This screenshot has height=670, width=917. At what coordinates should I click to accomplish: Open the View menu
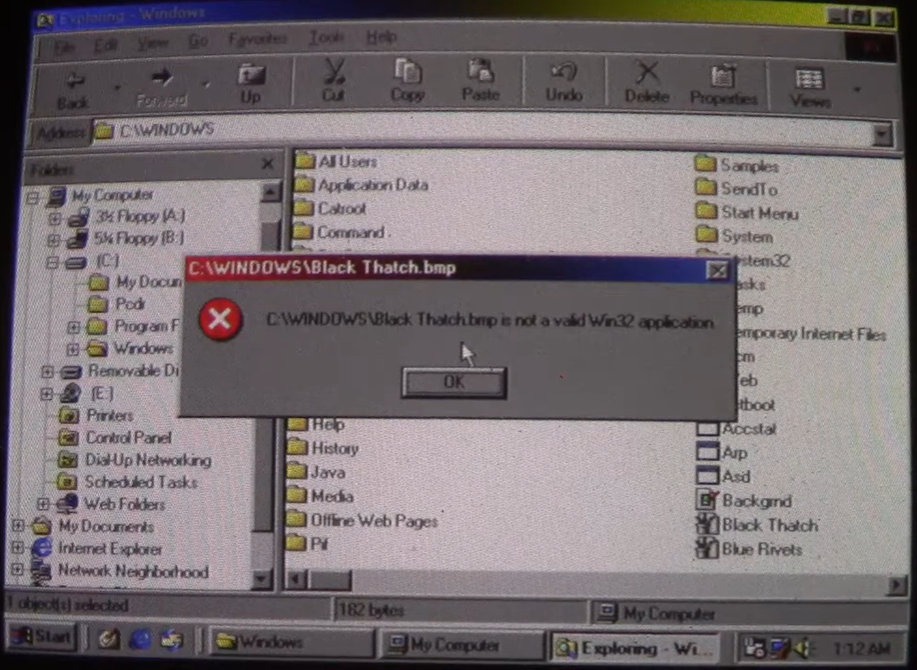(153, 42)
